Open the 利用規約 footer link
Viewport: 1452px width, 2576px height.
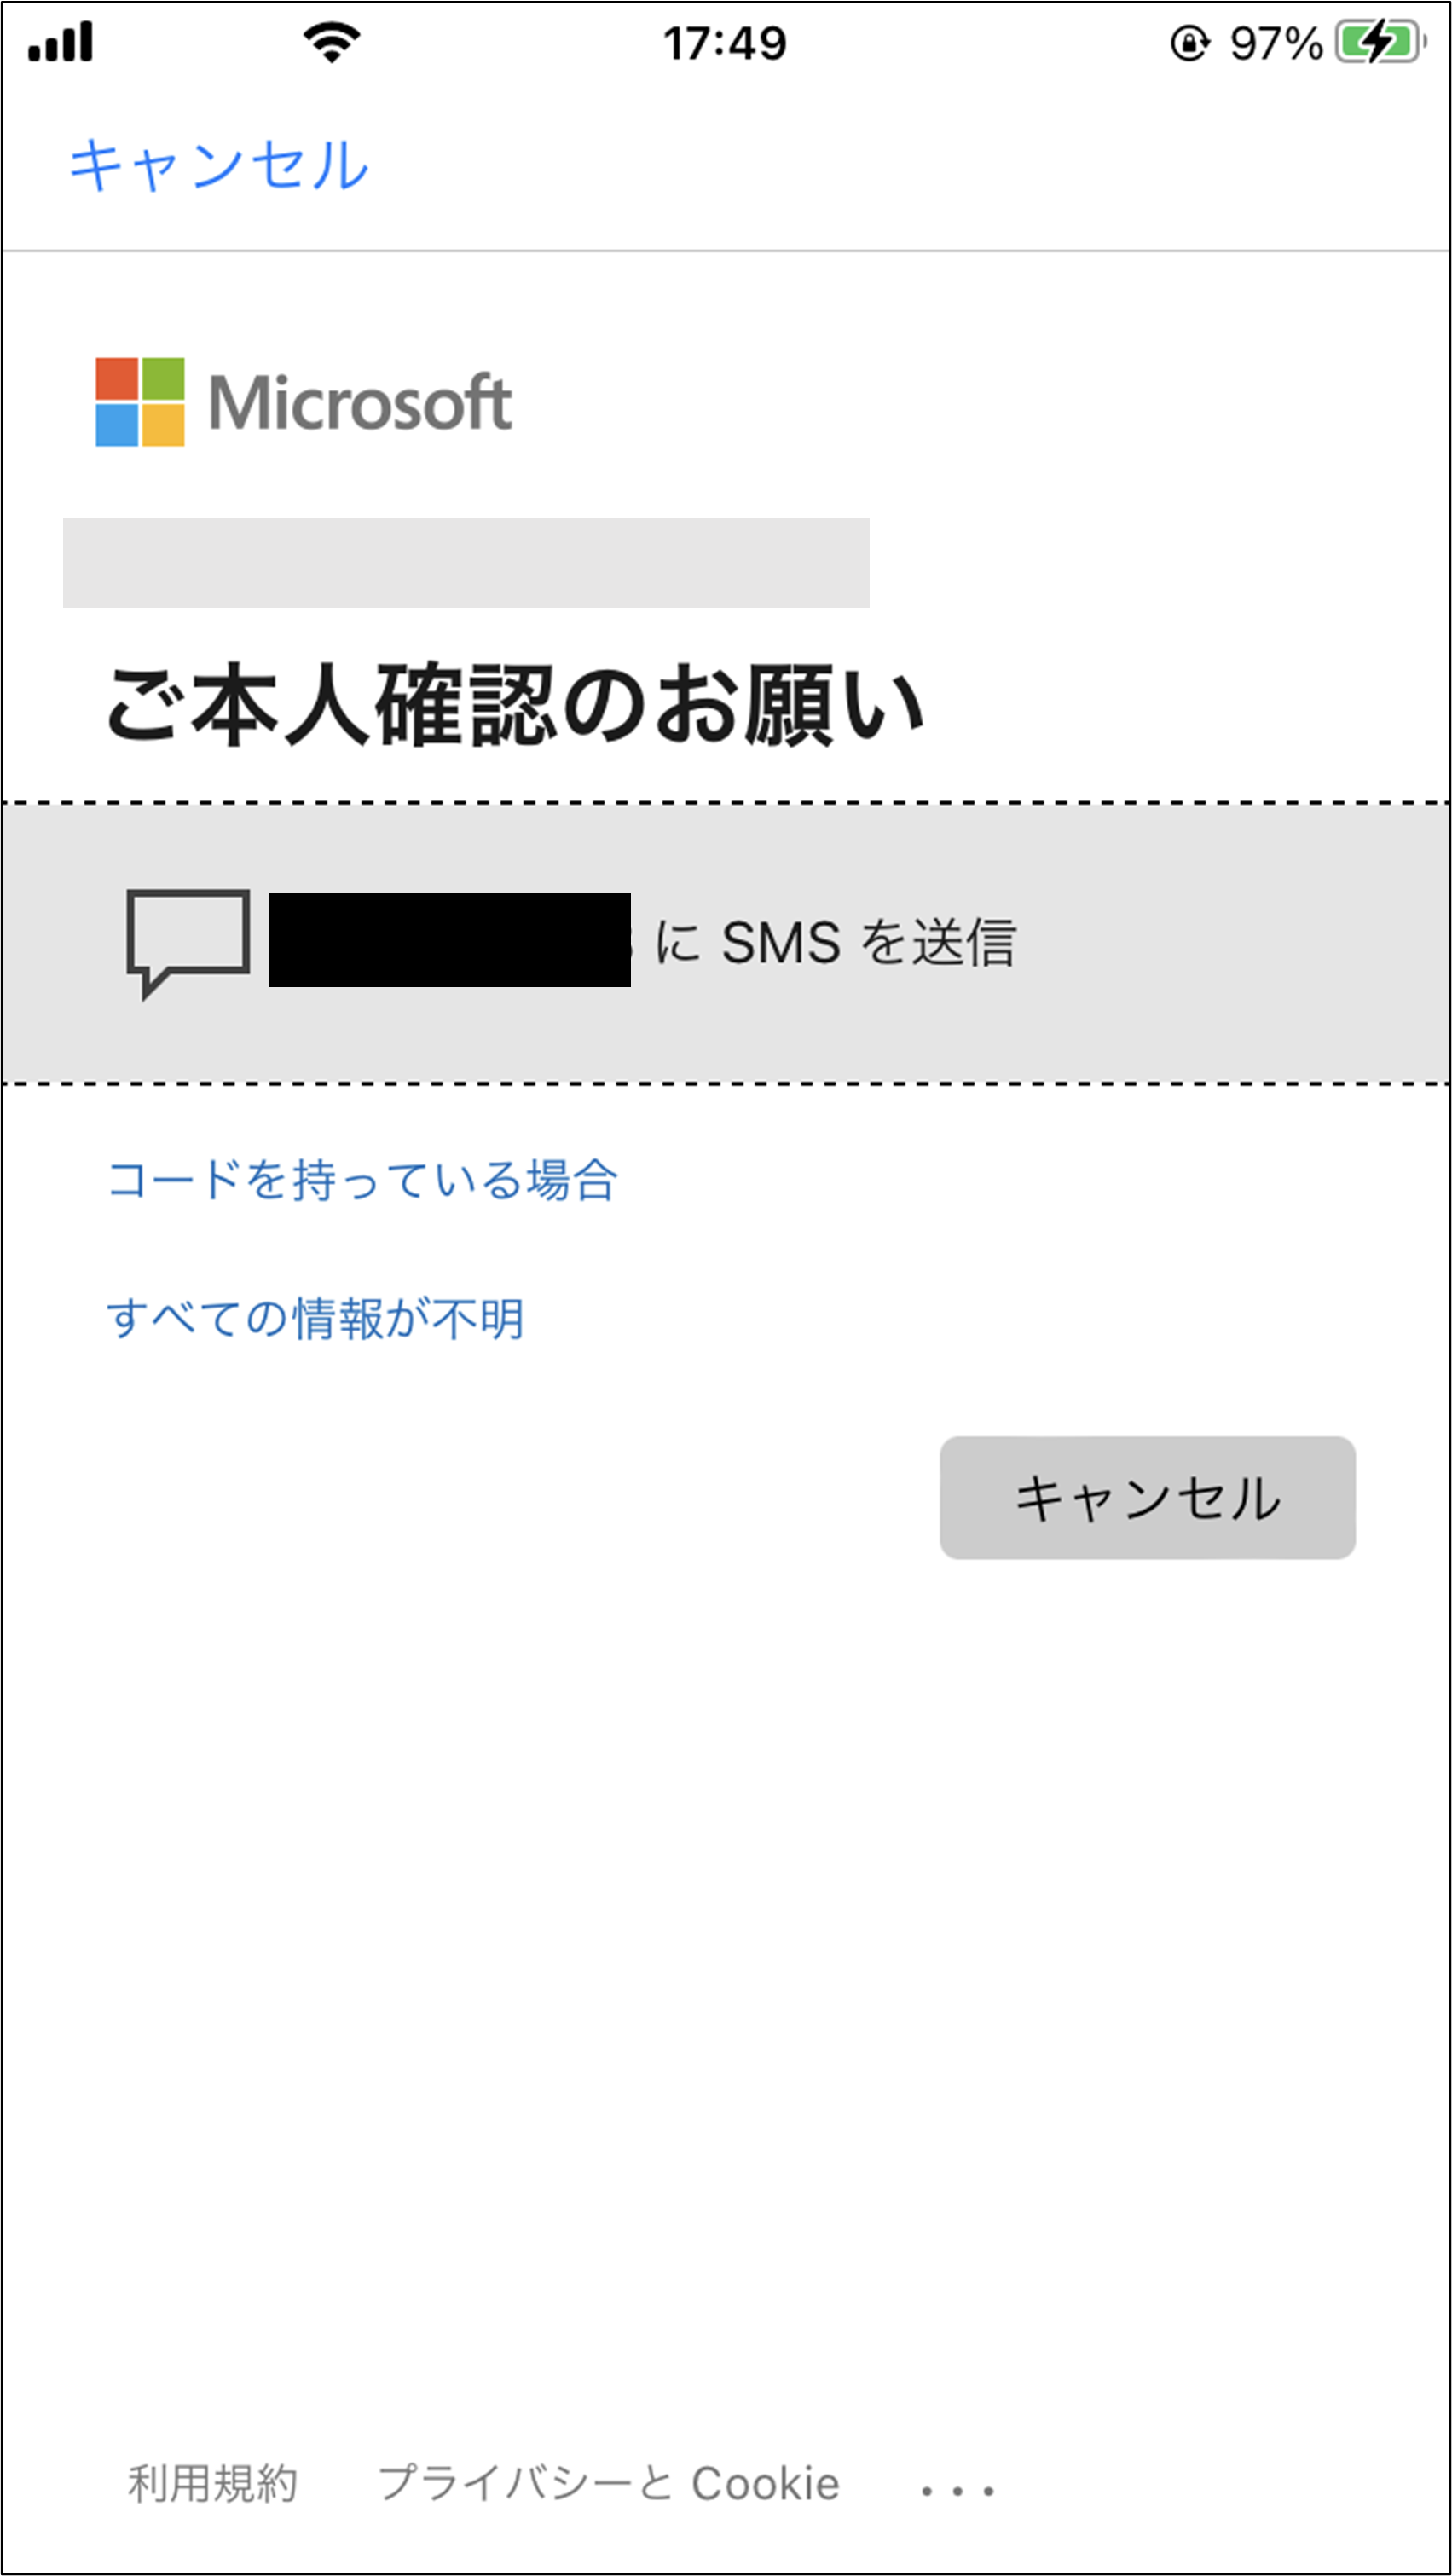pyautogui.click(x=213, y=2484)
